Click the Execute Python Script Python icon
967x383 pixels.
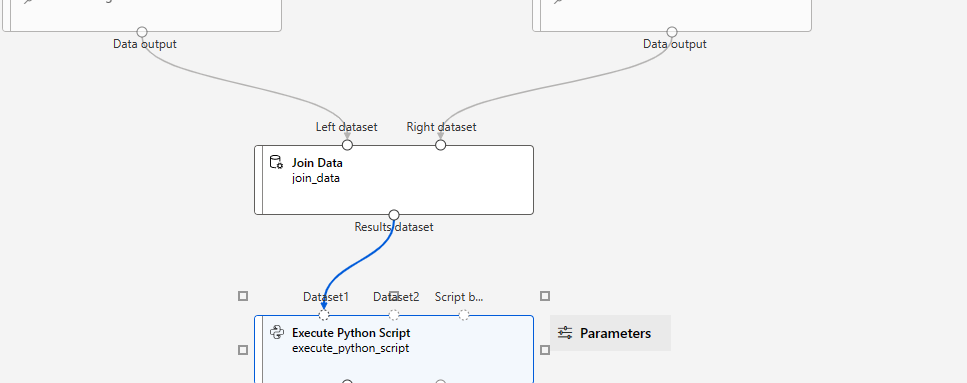277,332
